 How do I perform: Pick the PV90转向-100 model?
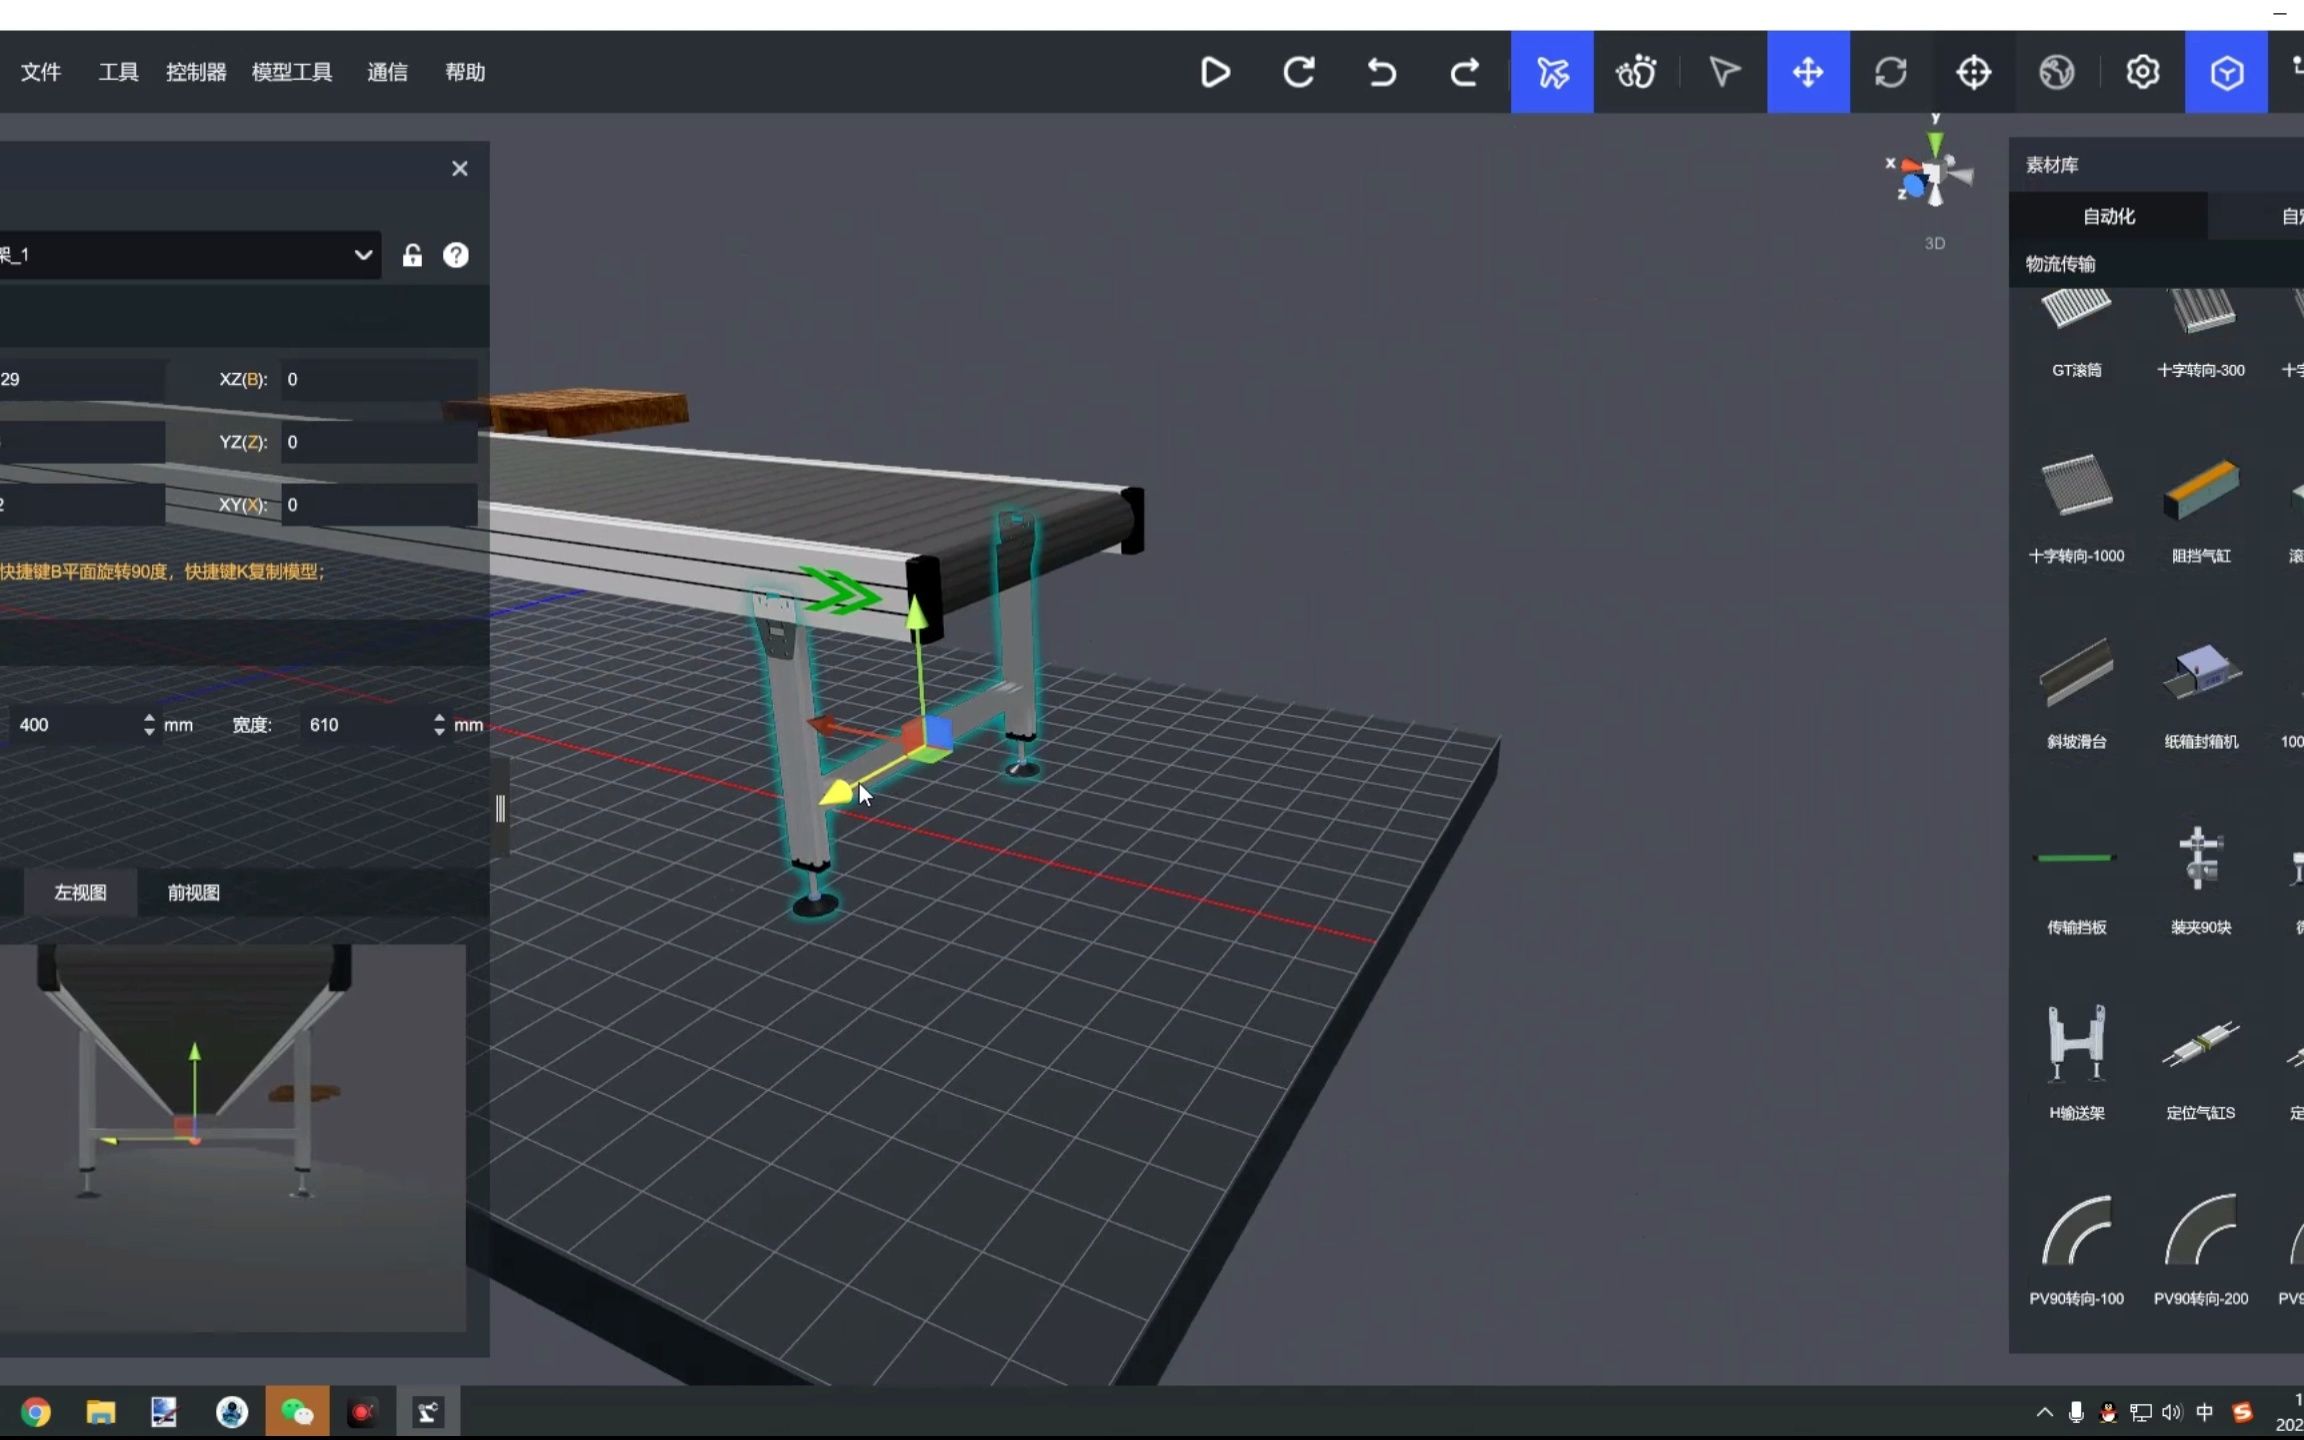click(2076, 1250)
